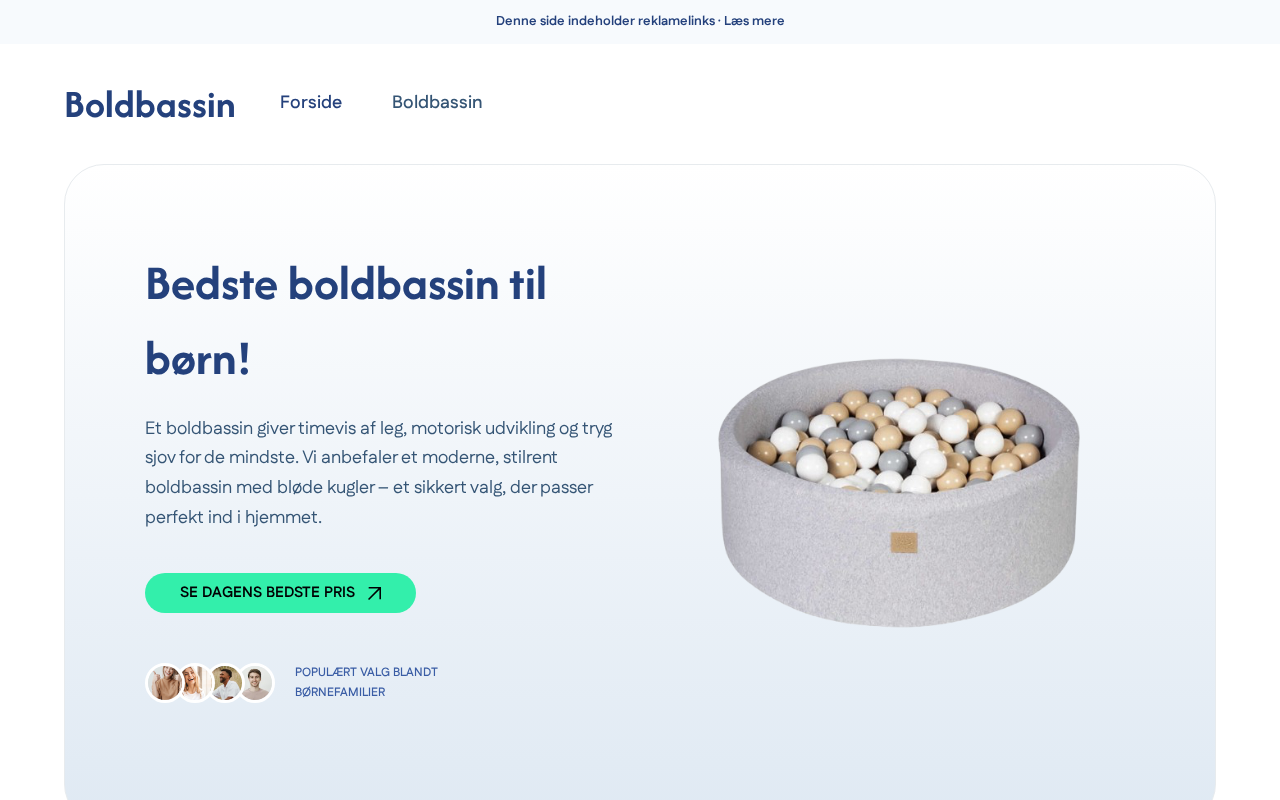This screenshot has height=800, width=1280.
Task: Select the laughing blonde woman avatar
Action: (195, 683)
